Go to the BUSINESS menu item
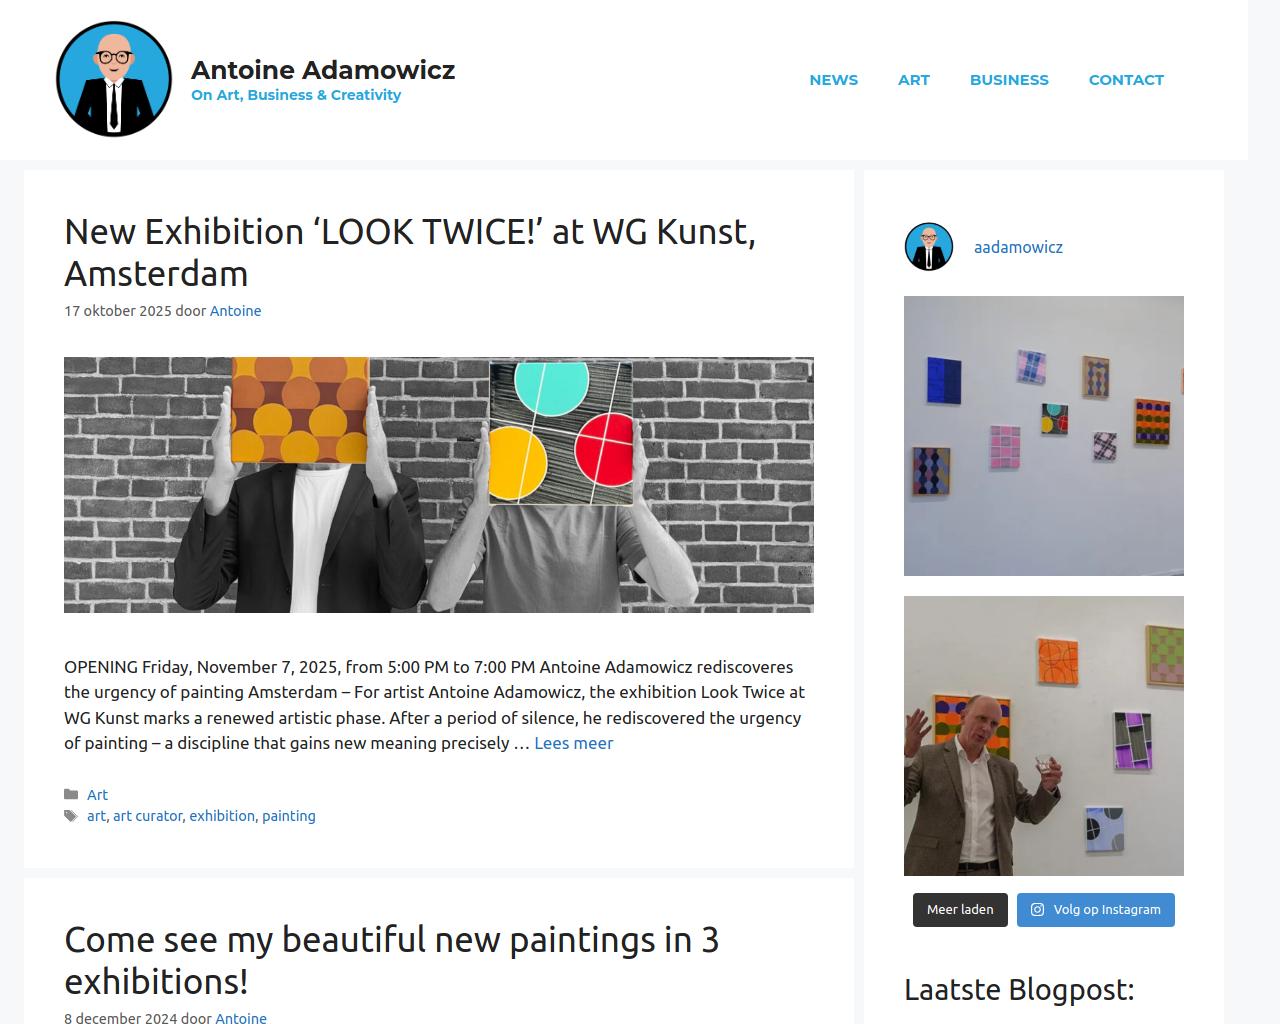 point(1009,80)
